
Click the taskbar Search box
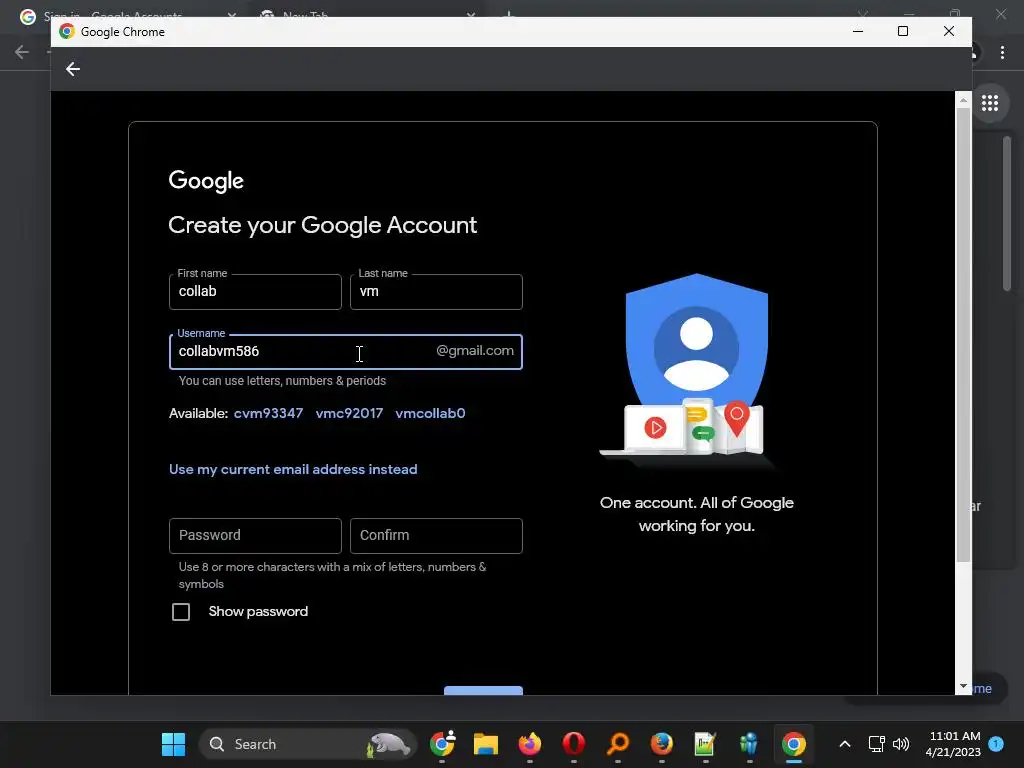point(308,744)
